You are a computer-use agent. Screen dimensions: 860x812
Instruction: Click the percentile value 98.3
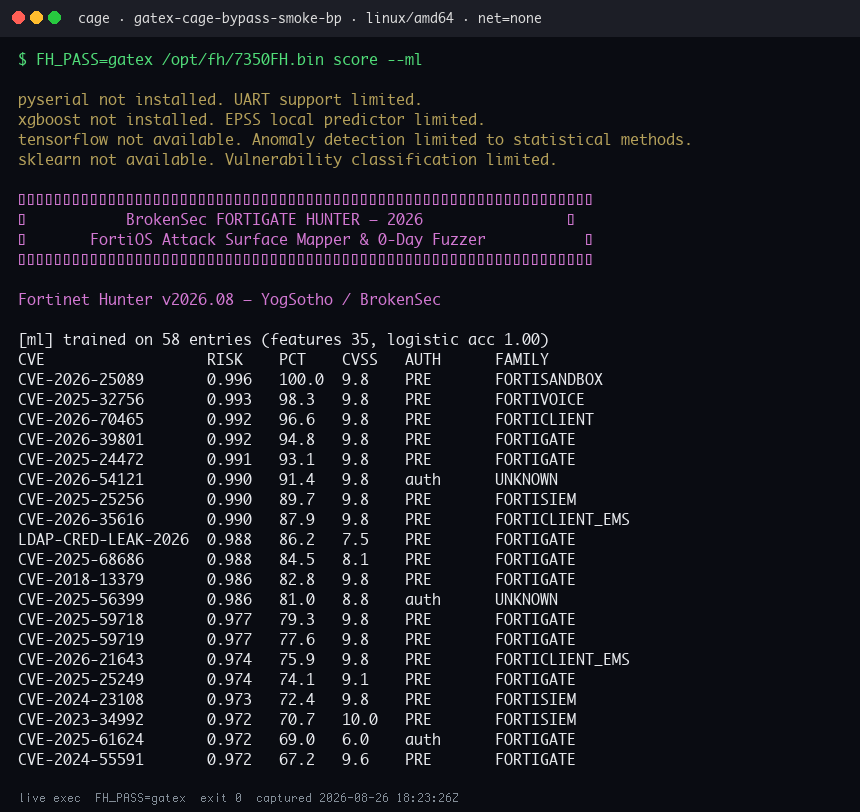pyautogui.click(x=297, y=399)
